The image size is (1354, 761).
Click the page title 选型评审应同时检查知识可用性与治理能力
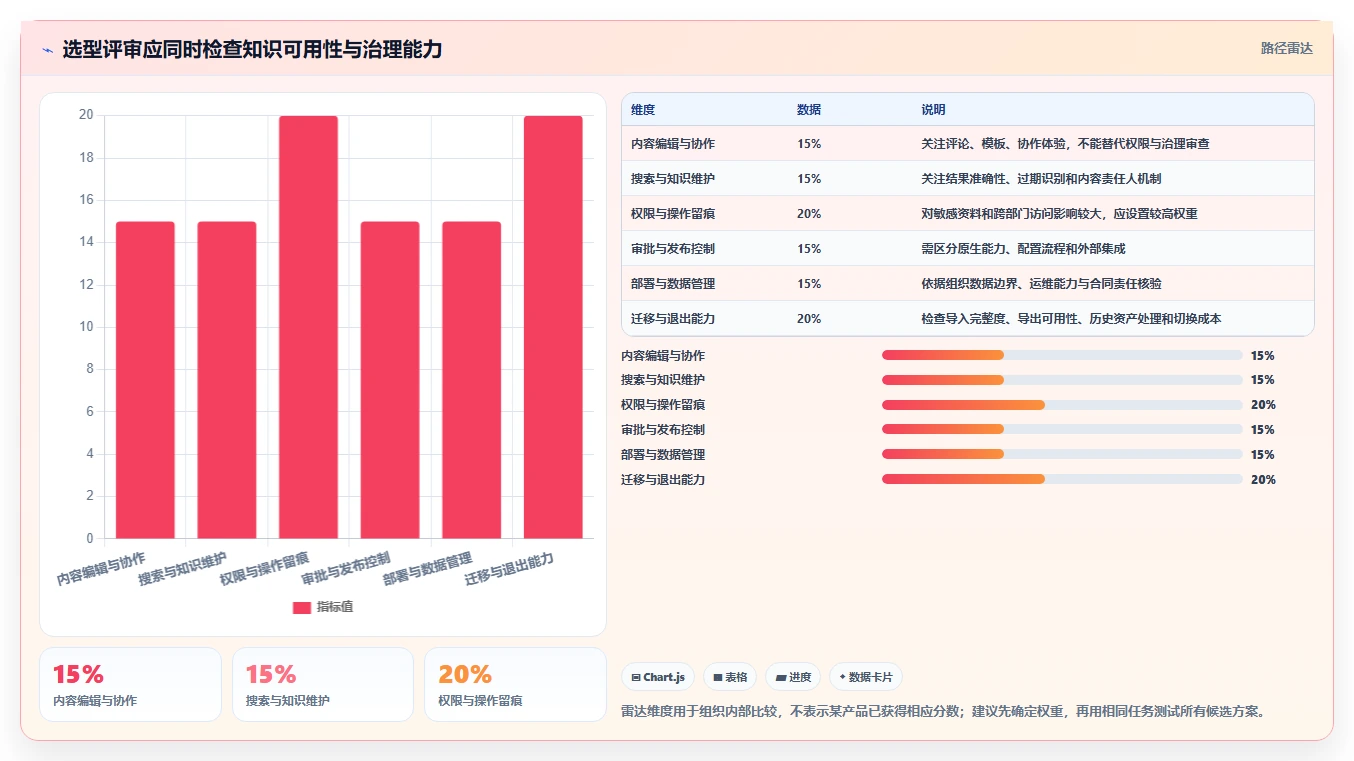click(x=252, y=50)
